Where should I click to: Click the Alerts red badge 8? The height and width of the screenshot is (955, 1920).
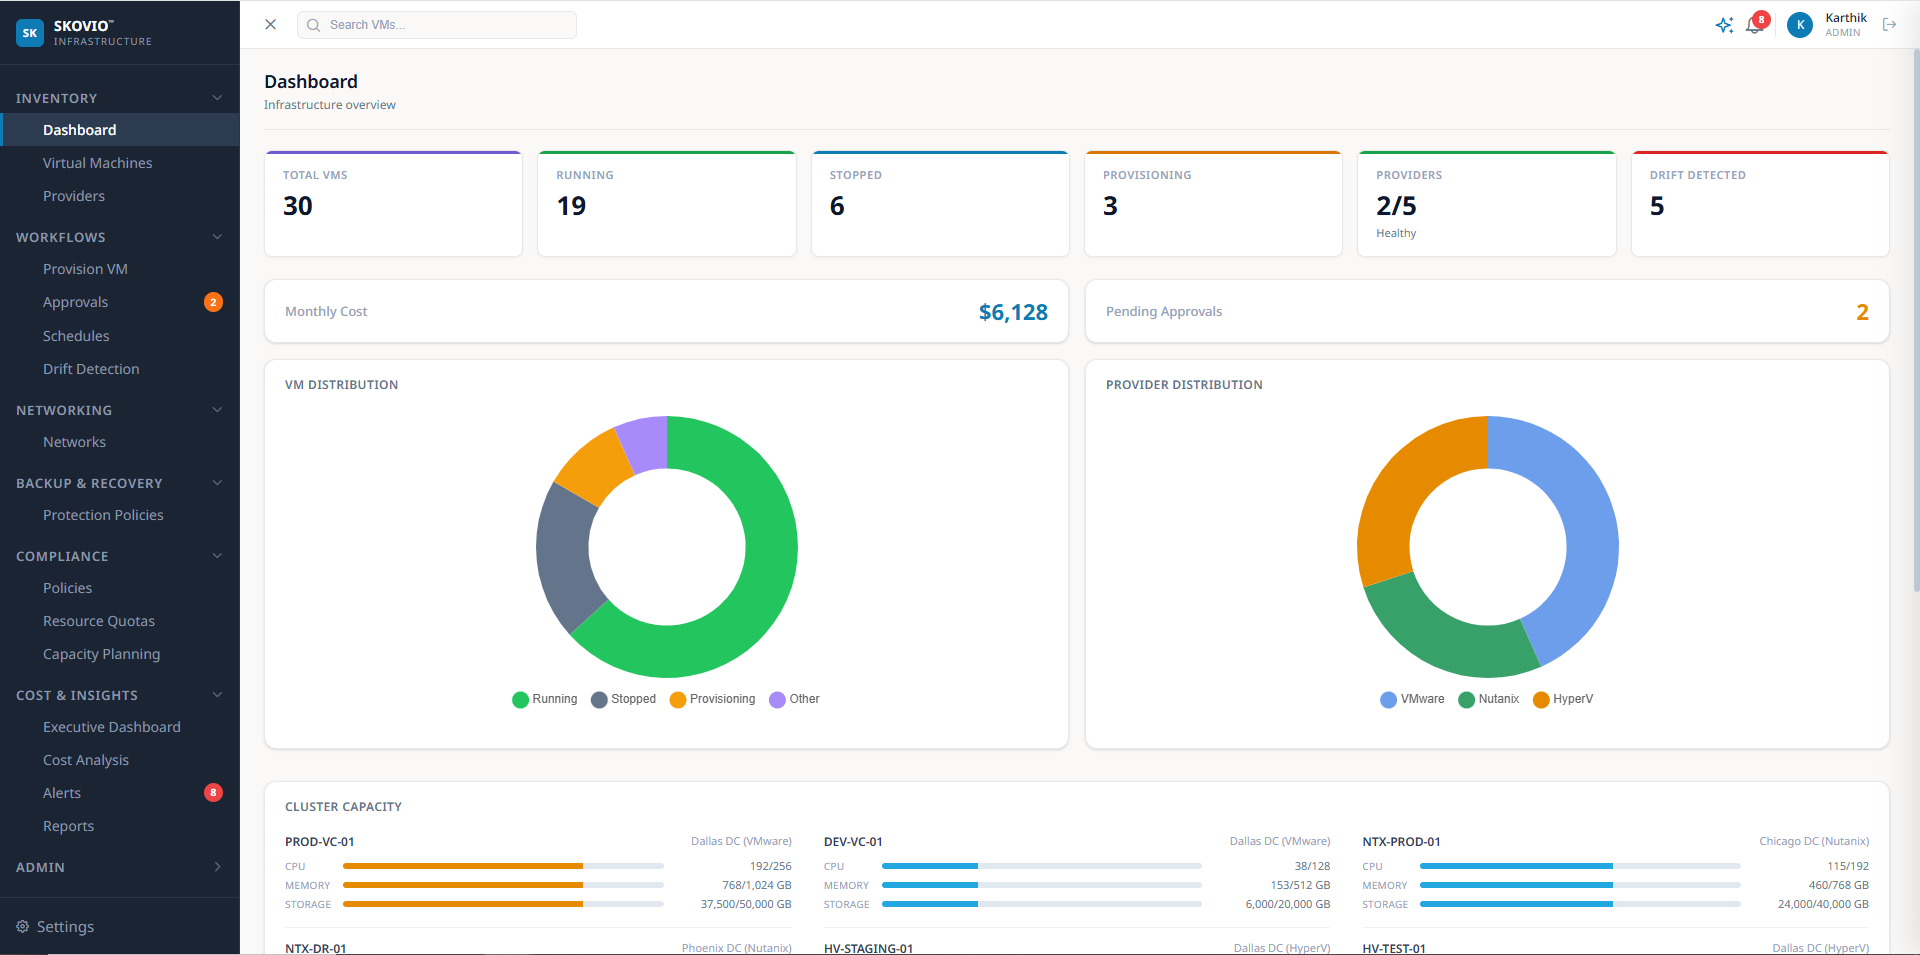213,793
